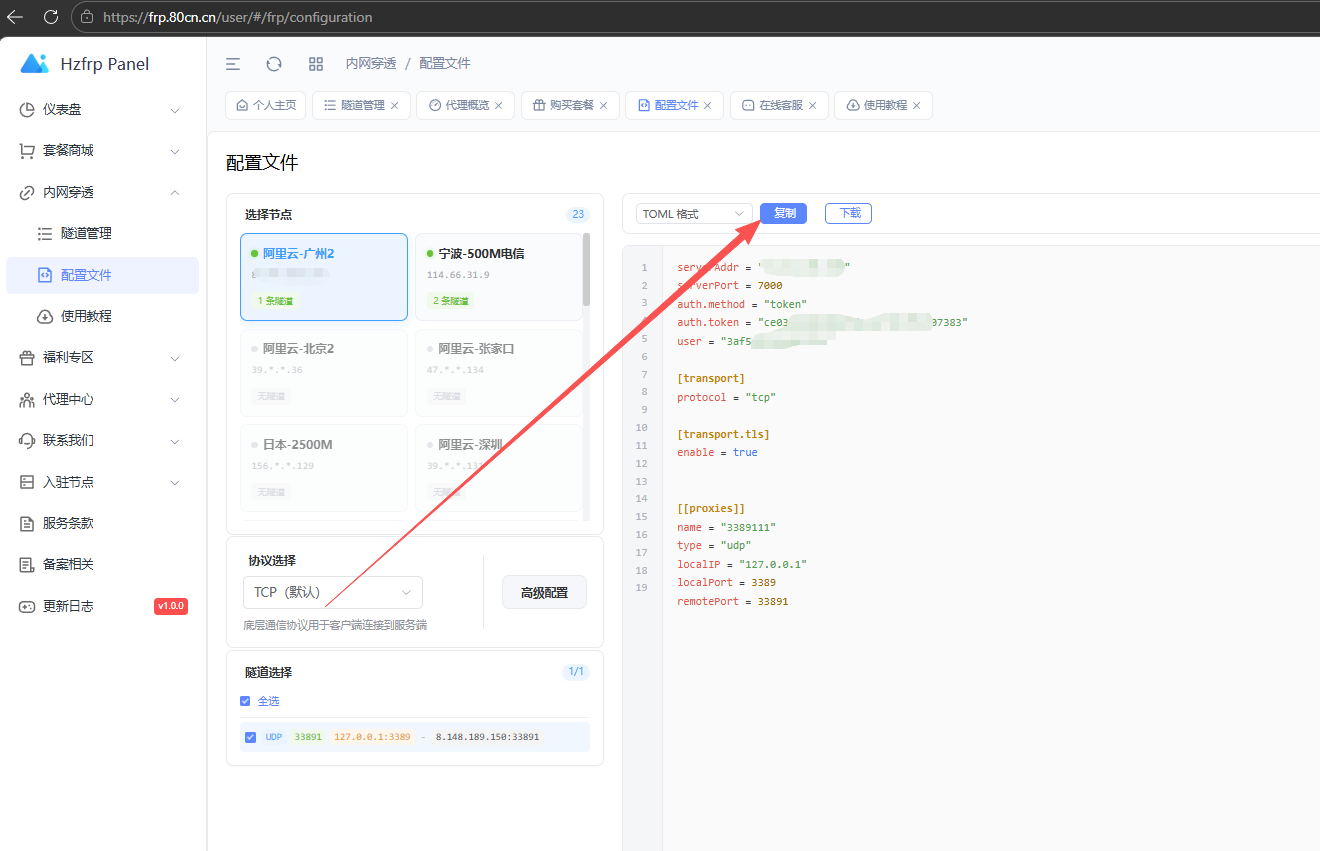1320x851 pixels.
Task: Close the 配置文件 tab
Action: tap(707, 105)
